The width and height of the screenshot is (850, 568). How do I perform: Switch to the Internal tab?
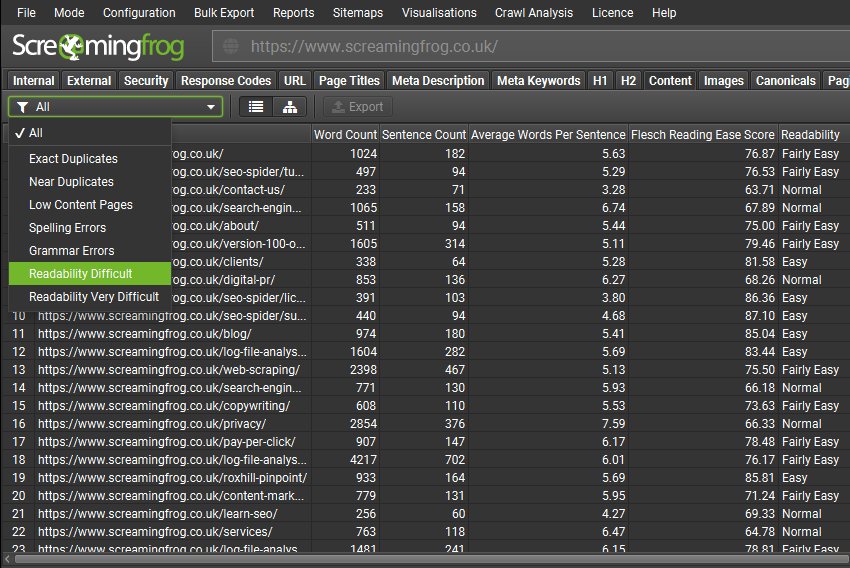click(34, 81)
